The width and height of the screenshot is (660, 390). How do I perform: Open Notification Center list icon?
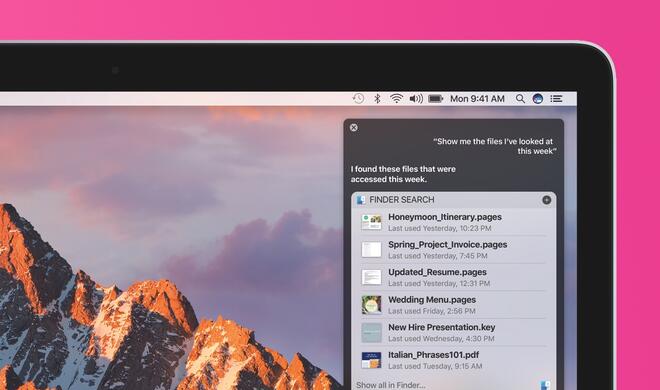[x=556, y=98]
